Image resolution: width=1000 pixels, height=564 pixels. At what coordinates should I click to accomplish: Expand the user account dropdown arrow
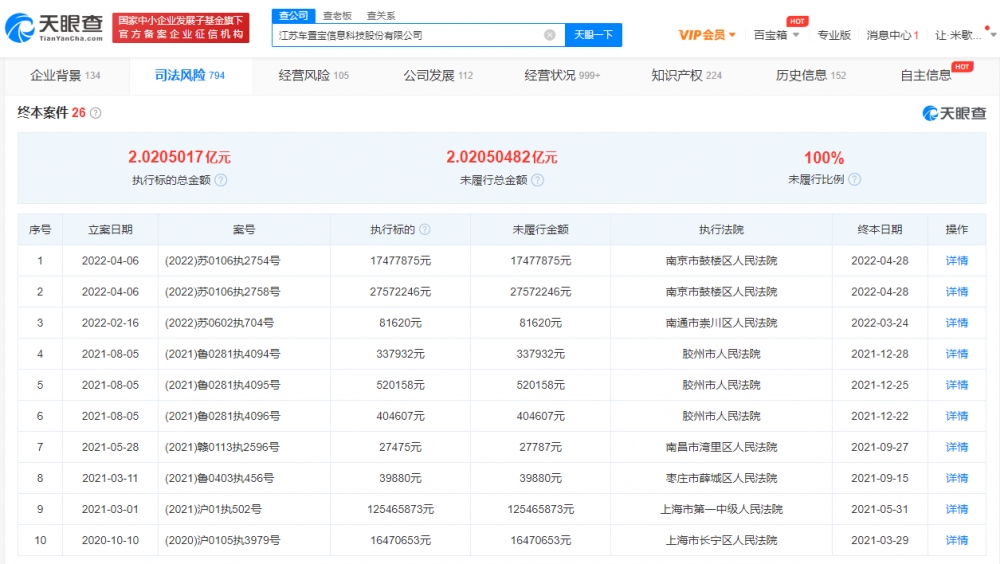pyautogui.click(x=994, y=35)
